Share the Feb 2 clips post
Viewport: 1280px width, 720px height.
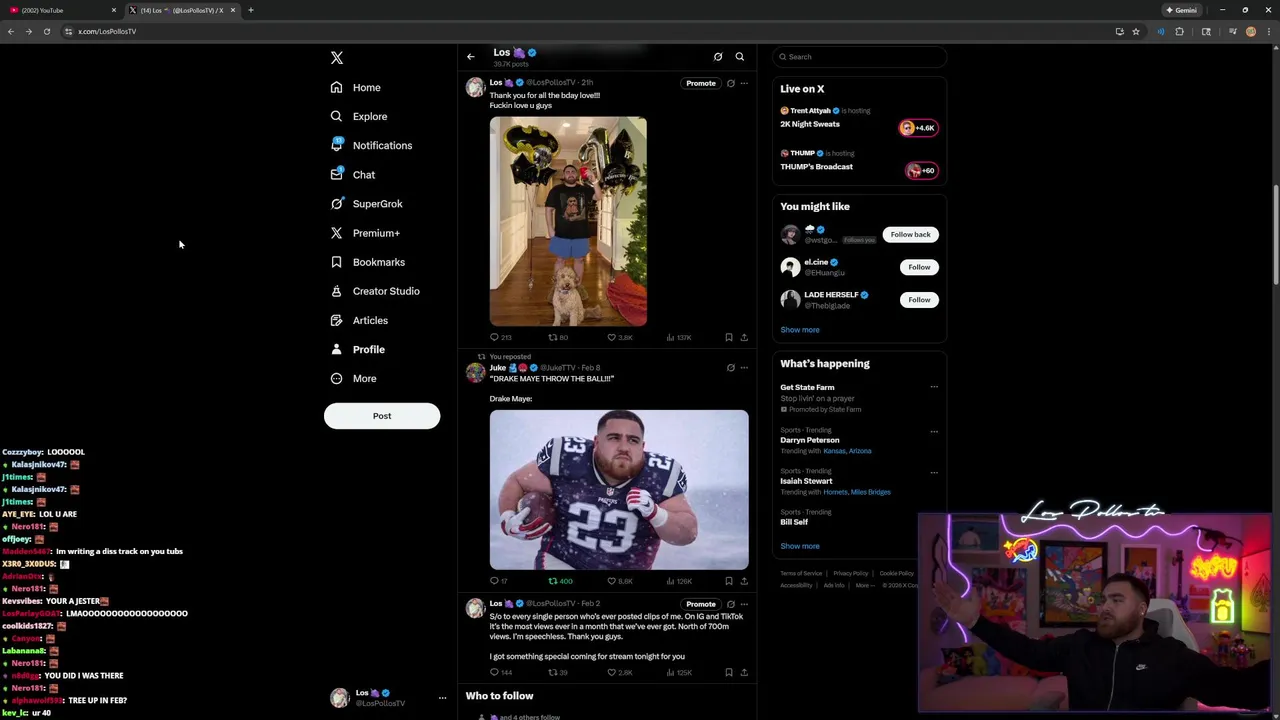[744, 673]
